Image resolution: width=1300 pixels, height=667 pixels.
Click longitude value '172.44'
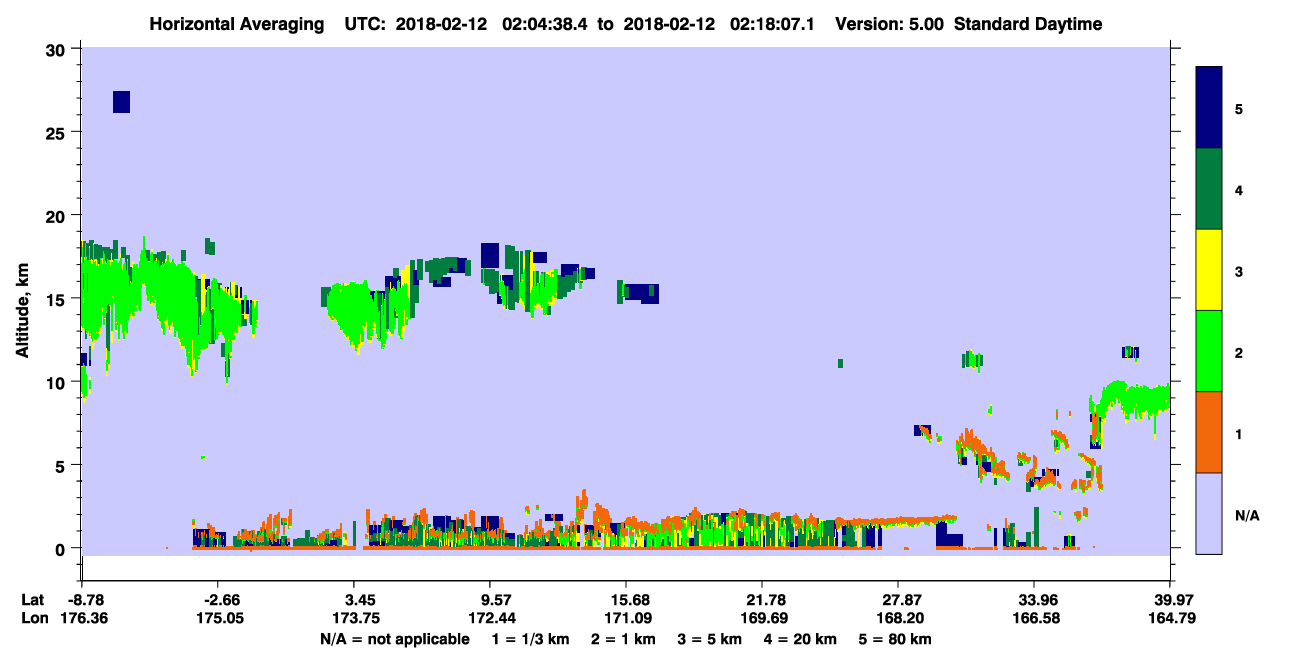(490, 619)
